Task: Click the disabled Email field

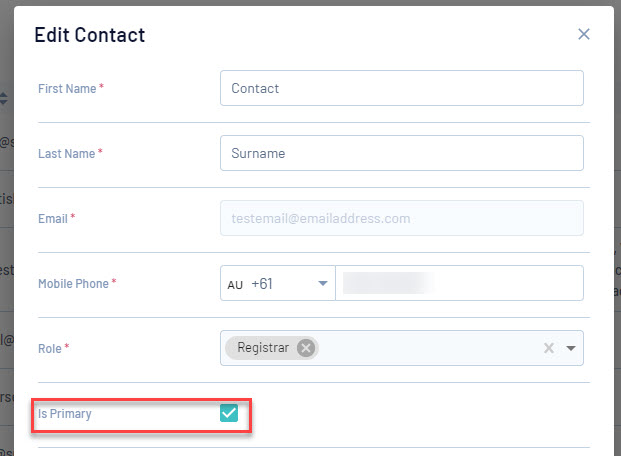Action: [401, 218]
